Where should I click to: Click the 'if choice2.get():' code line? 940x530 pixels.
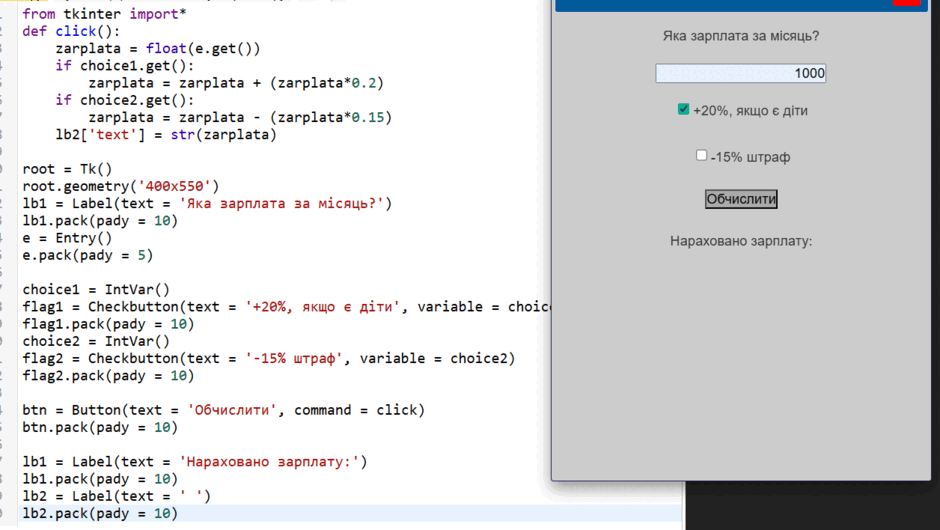click(x=125, y=100)
